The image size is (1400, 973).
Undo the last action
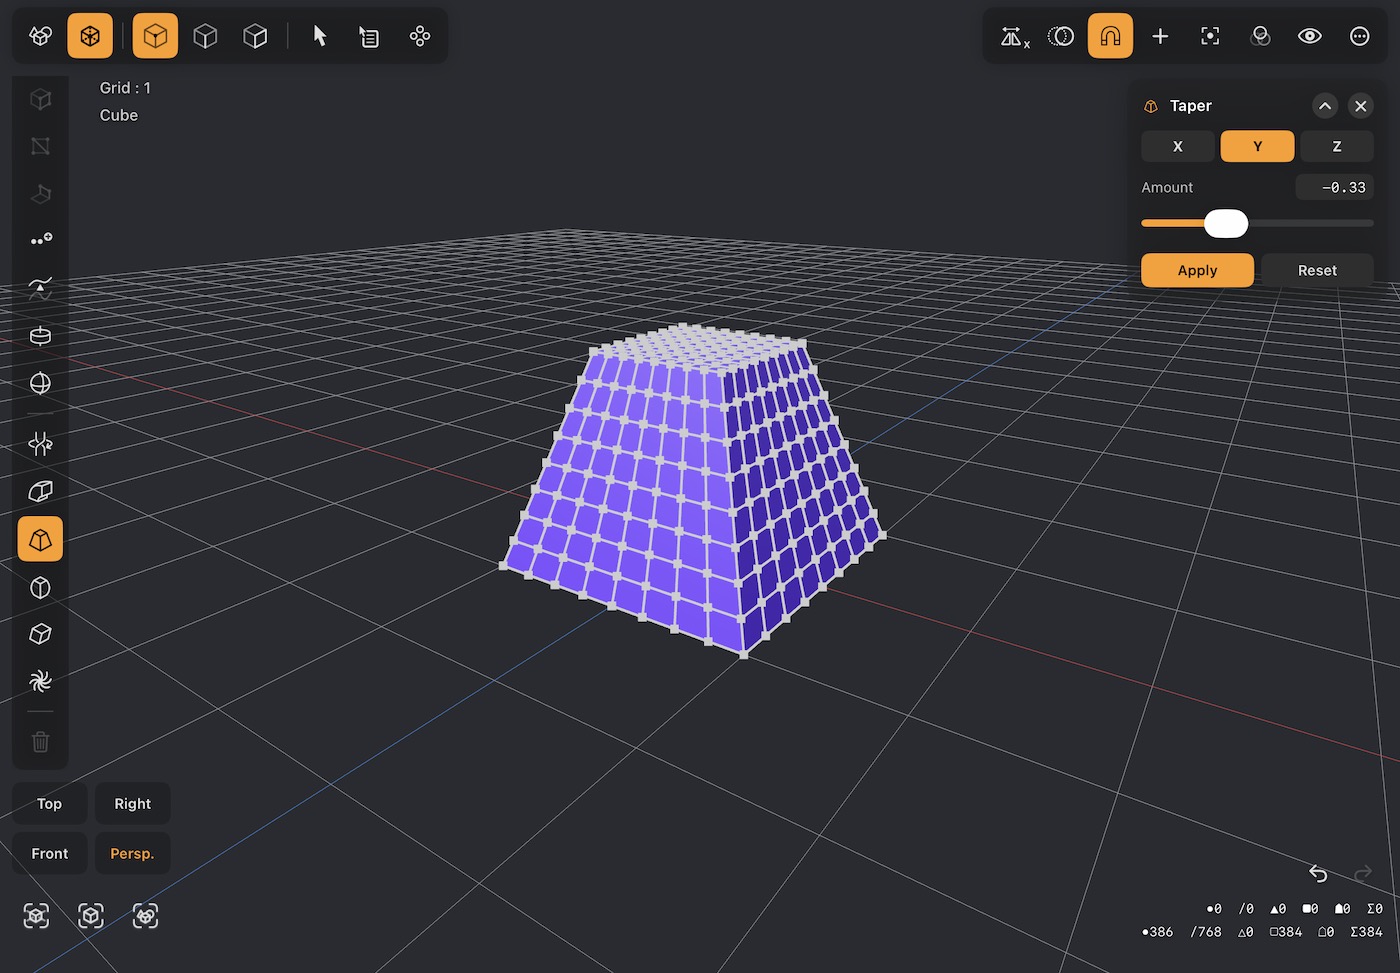(1319, 873)
